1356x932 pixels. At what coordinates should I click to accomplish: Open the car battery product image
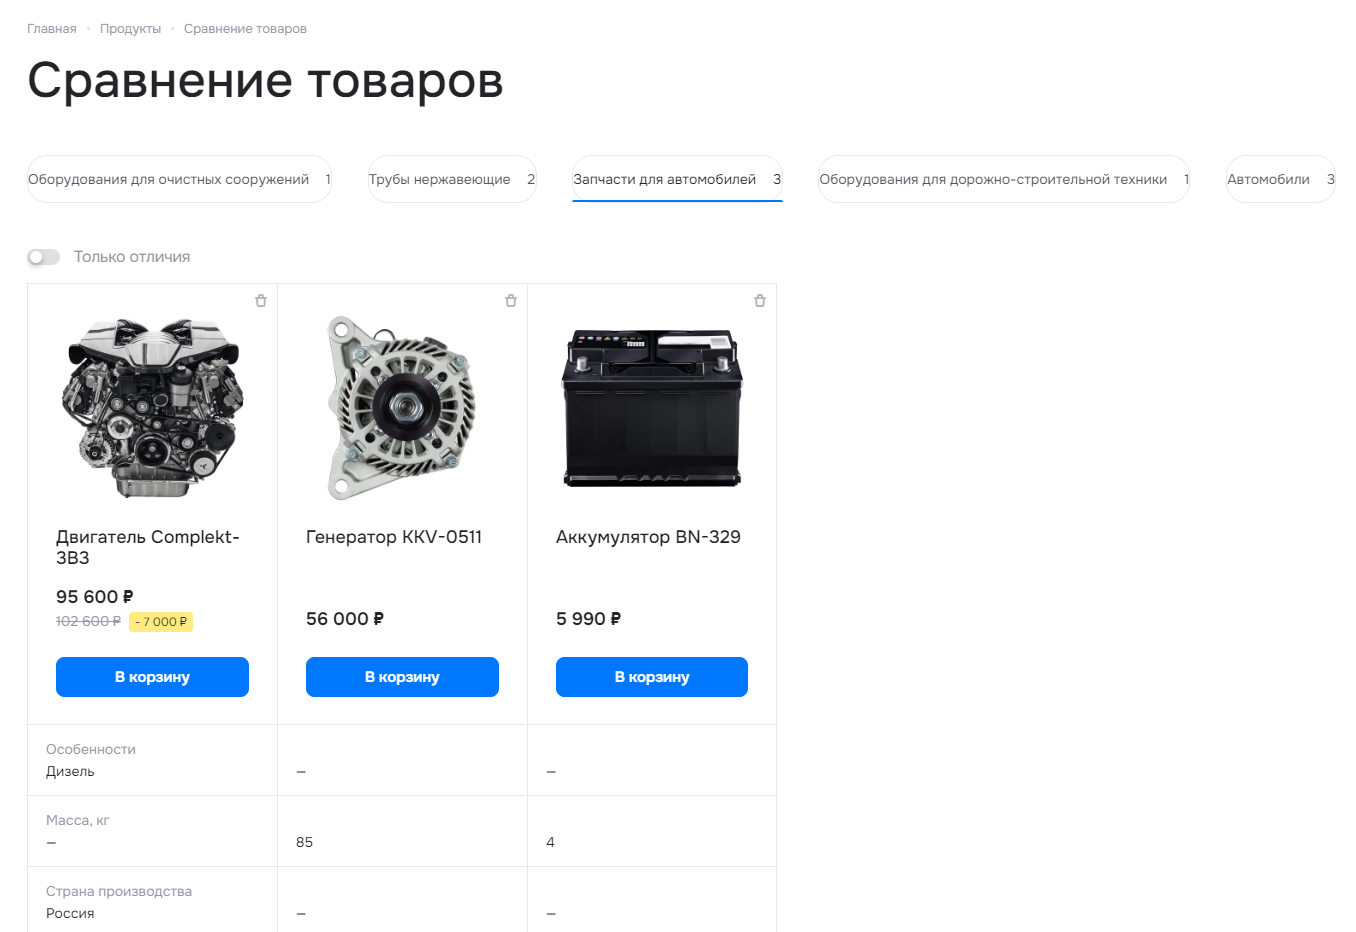[652, 408]
